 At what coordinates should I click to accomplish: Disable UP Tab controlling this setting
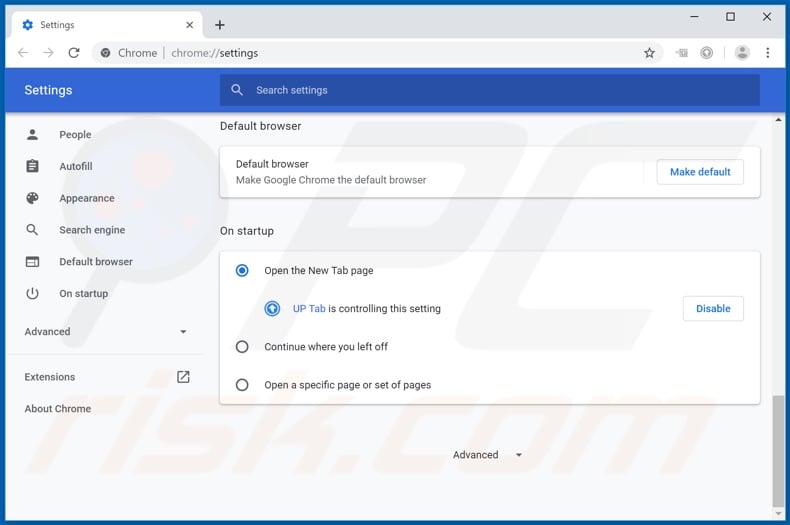click(713, 308)
